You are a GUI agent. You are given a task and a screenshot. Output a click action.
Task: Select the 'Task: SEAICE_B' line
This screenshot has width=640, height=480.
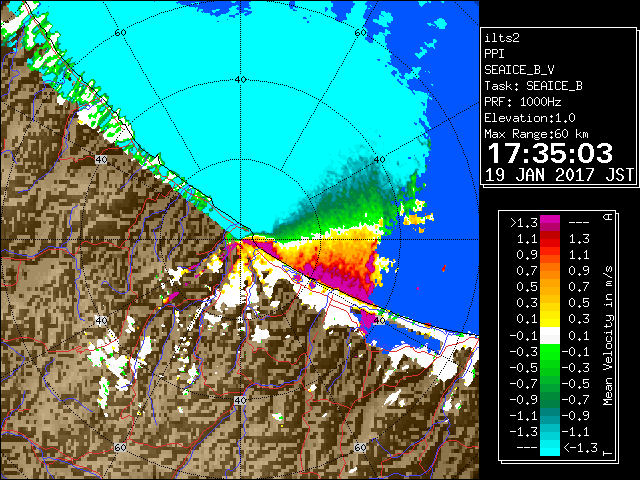tap(533, 86)
